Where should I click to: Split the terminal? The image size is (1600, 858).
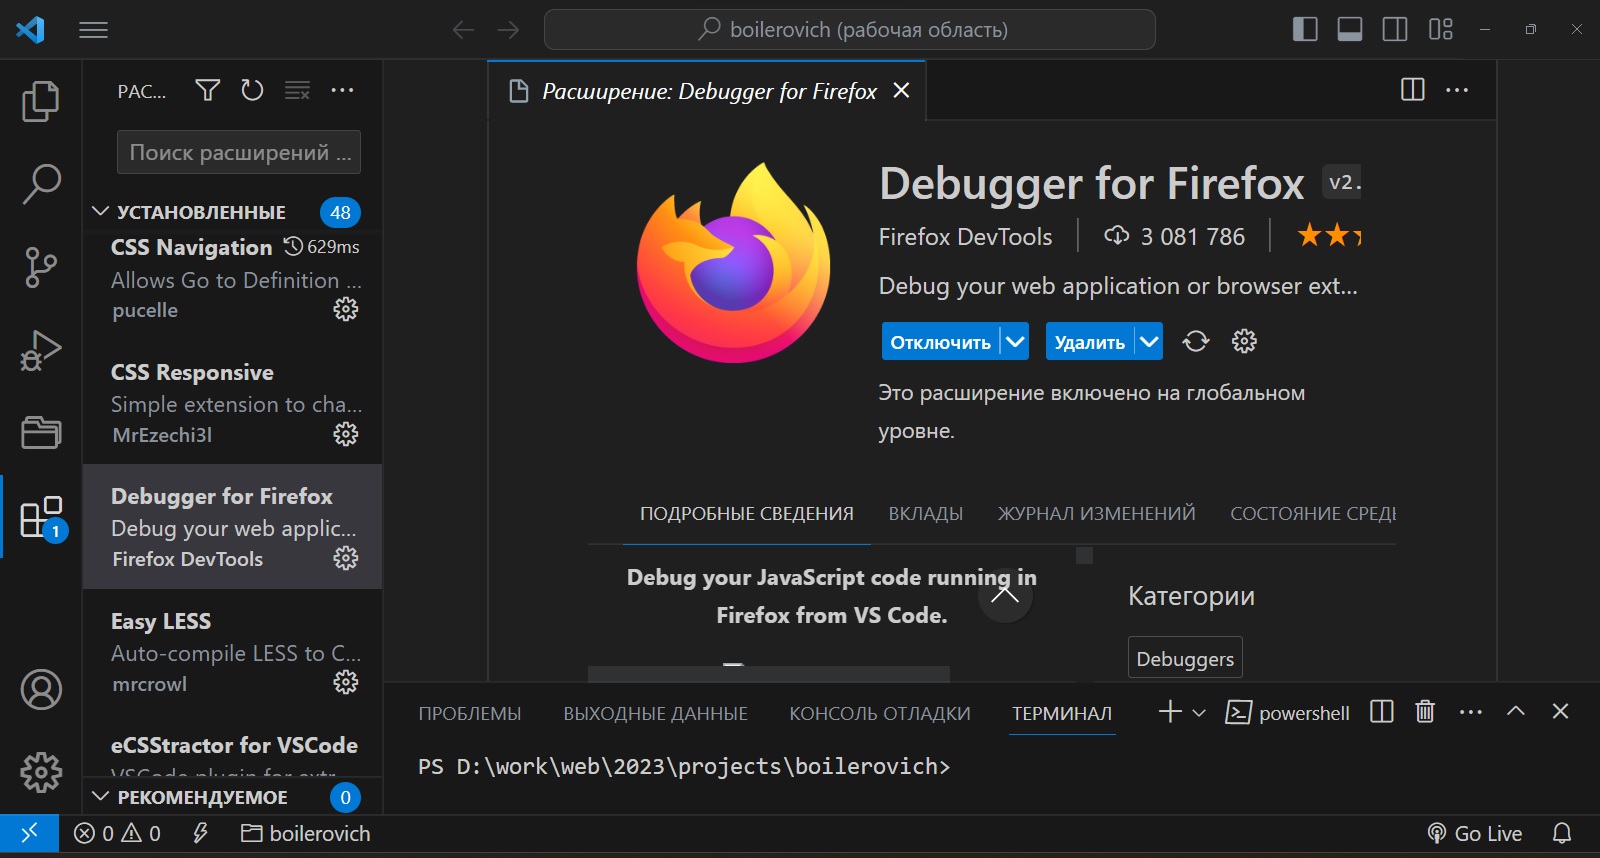pyautogui.click(x=1382, y=712)
